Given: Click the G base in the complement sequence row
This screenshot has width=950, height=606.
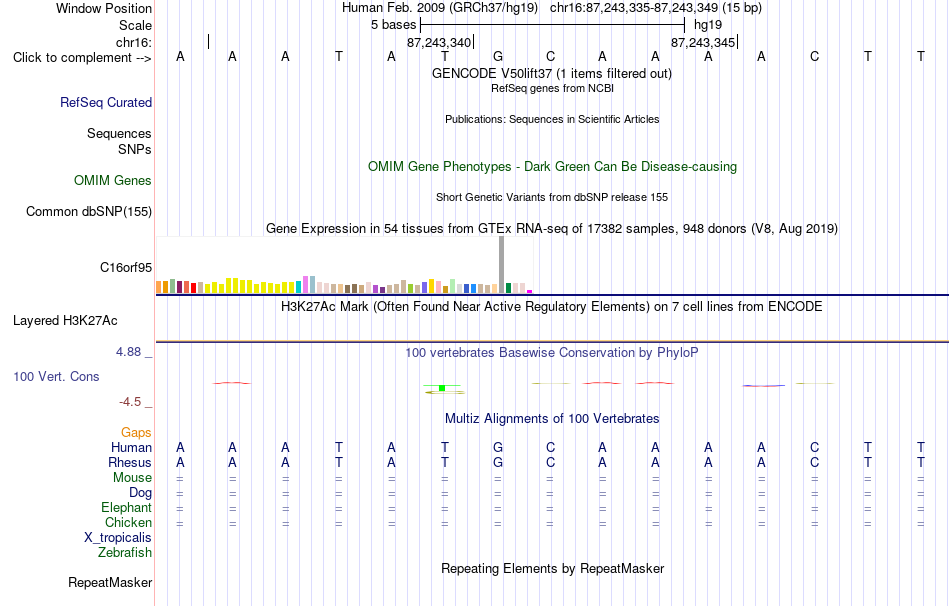Looking at the screenshot, I should pyautogui.click(x=498, y=56).
